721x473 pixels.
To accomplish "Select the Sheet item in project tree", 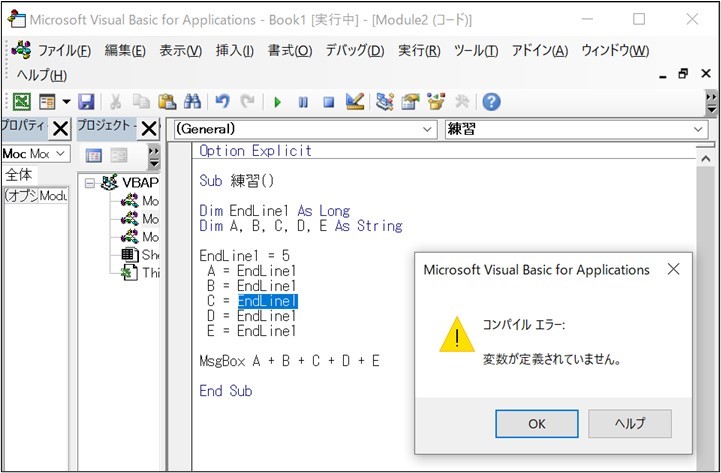I will (140, 255).
